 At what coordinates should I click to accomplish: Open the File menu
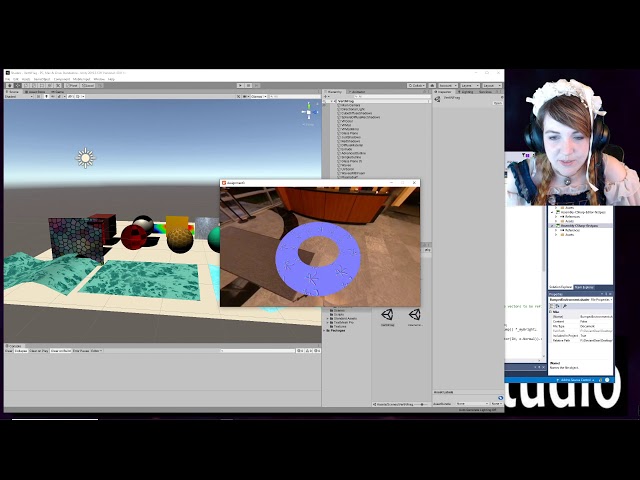pos(7,79)
